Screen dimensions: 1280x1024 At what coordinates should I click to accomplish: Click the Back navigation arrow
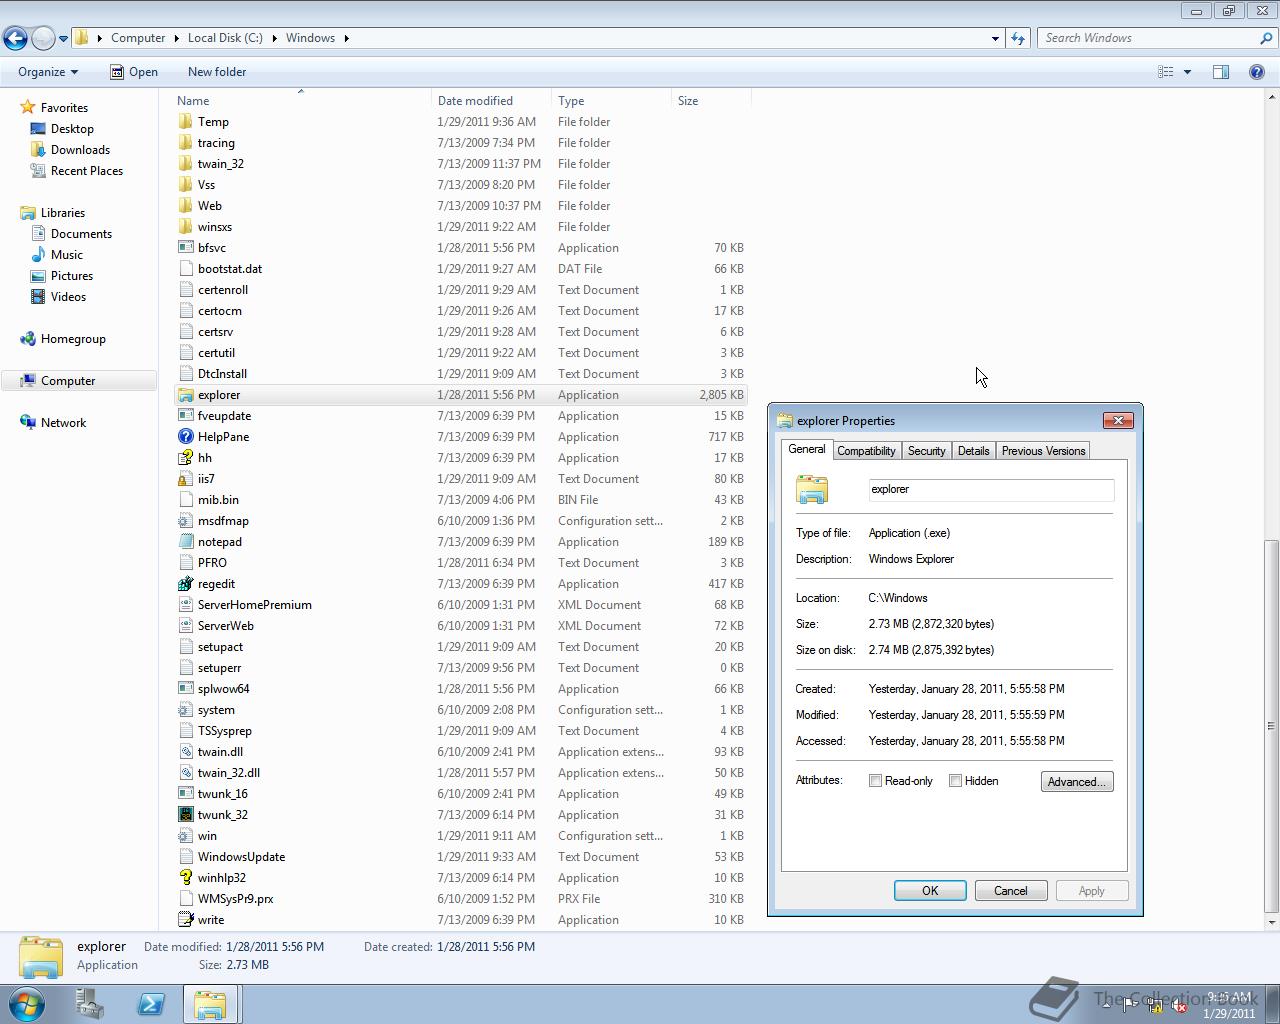[15, 38]
